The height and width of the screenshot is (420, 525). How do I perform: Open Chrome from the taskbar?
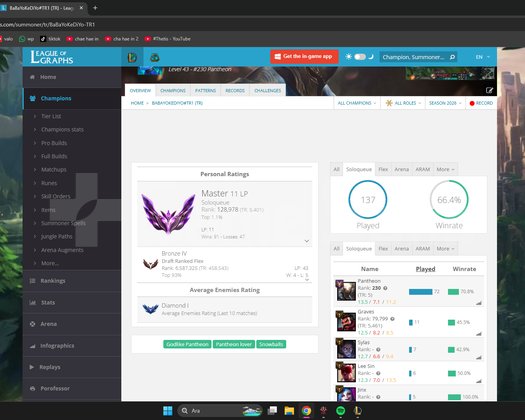tap(306, 411)
